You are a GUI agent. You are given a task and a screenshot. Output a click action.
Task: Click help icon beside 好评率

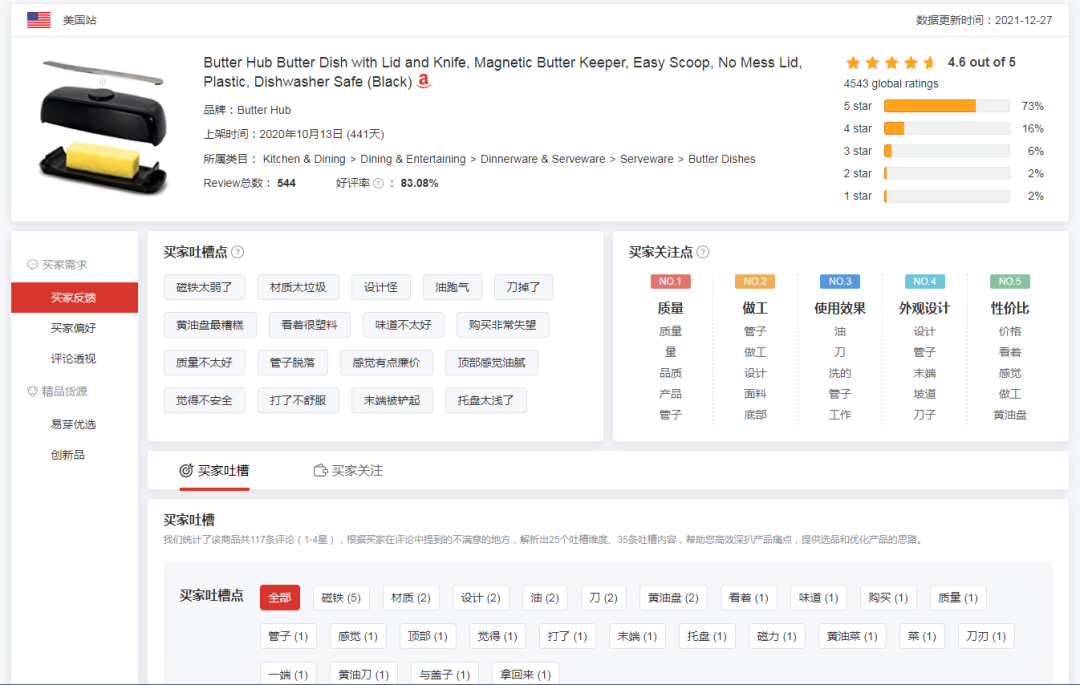378,184
